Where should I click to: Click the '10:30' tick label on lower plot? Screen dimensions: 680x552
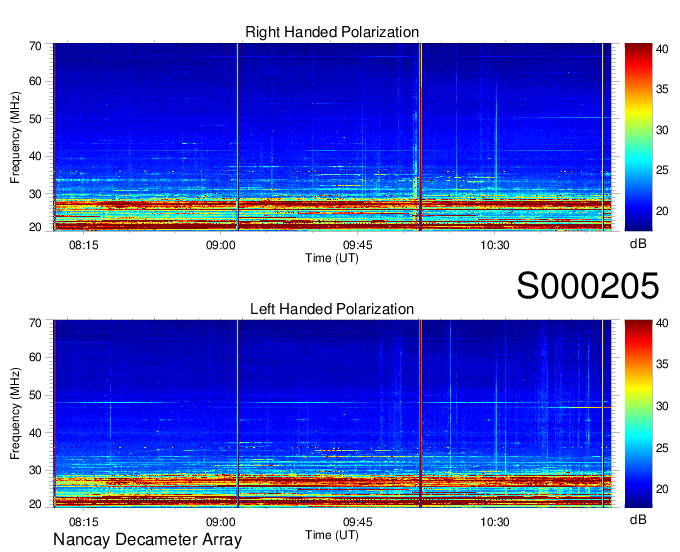point(495,522)
